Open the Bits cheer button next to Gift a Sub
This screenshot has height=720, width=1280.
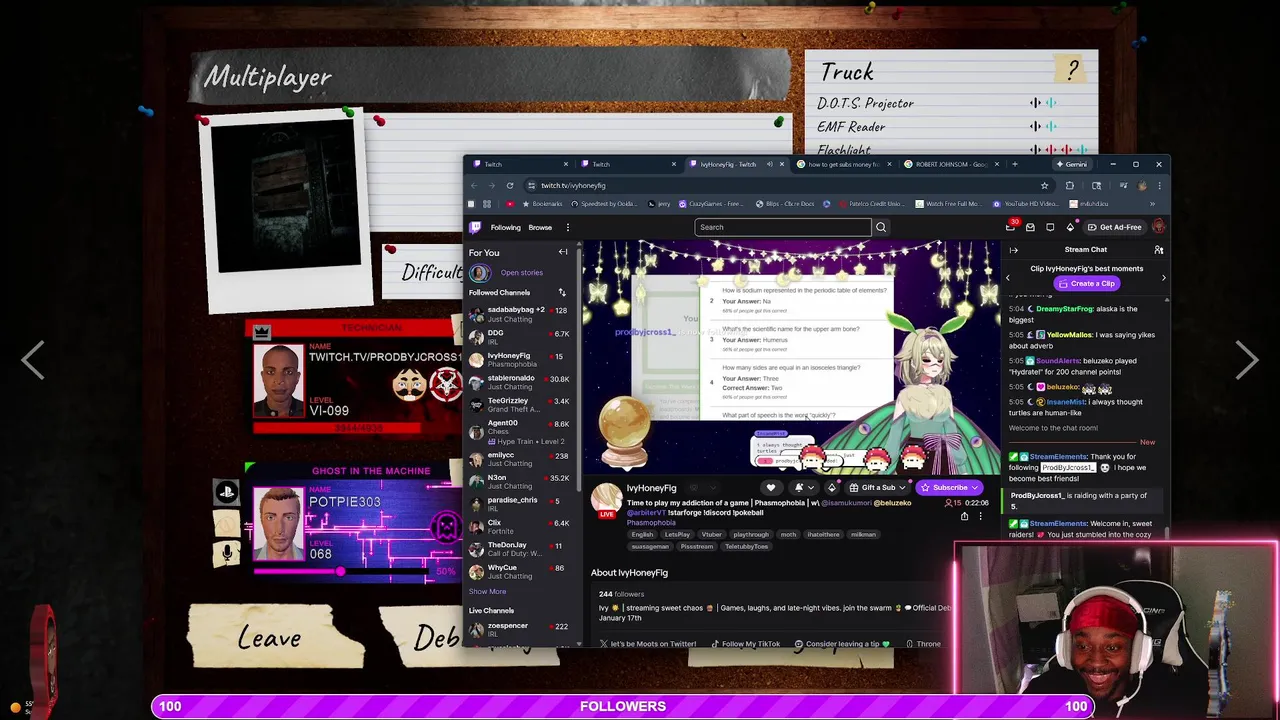[x=831, y=488]
